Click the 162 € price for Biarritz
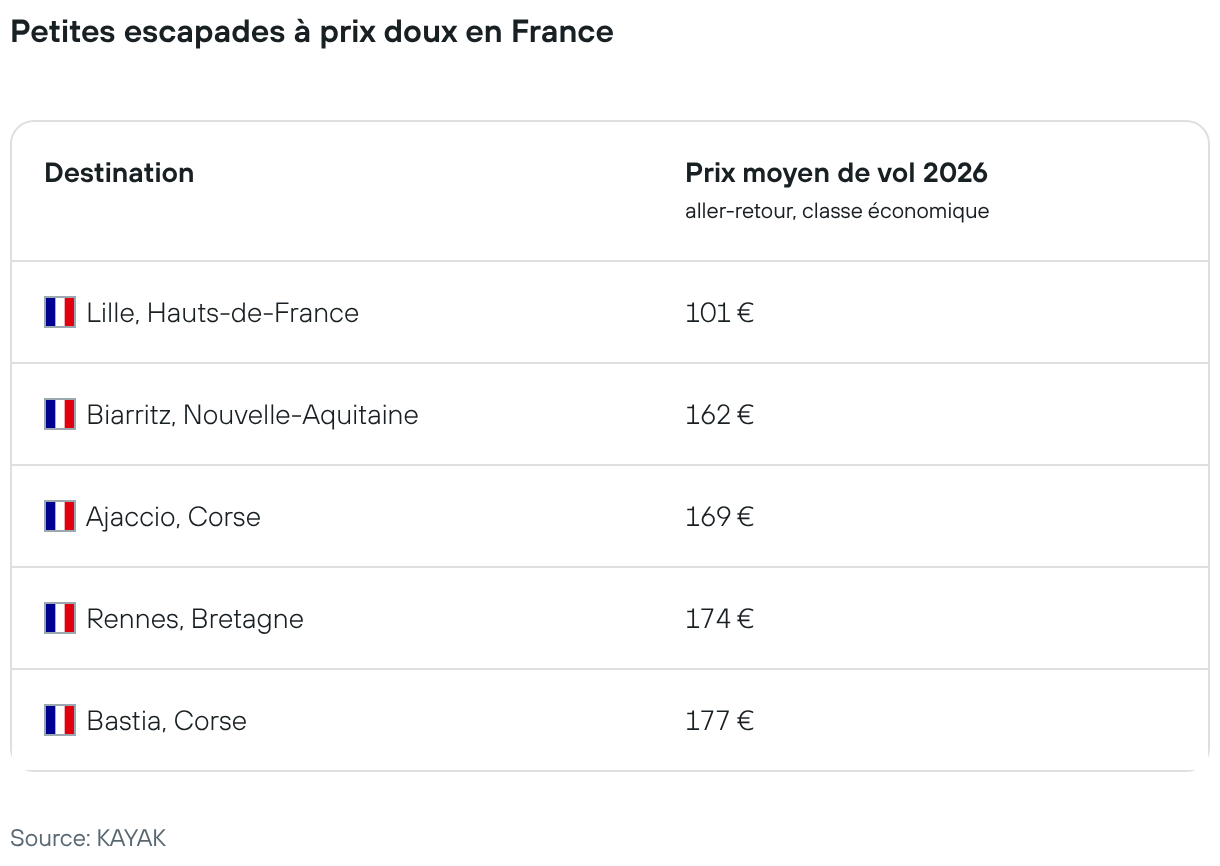The width and height of the screenshot is (1220, 866). (719, 415)
